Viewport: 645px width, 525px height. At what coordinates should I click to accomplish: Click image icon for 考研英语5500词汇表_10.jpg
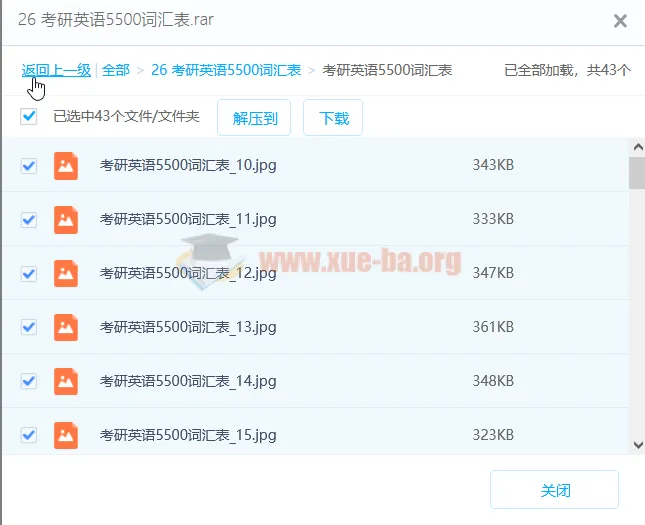[66, 165]
